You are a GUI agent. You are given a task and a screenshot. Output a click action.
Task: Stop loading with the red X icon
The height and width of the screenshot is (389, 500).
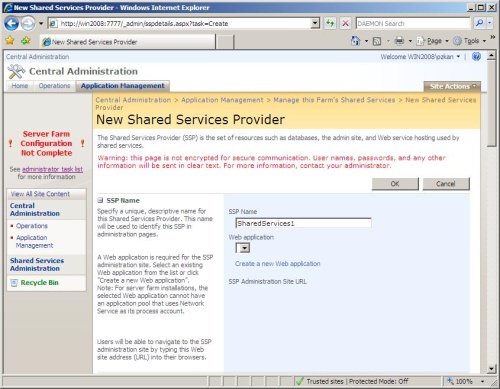pos(345,23)
